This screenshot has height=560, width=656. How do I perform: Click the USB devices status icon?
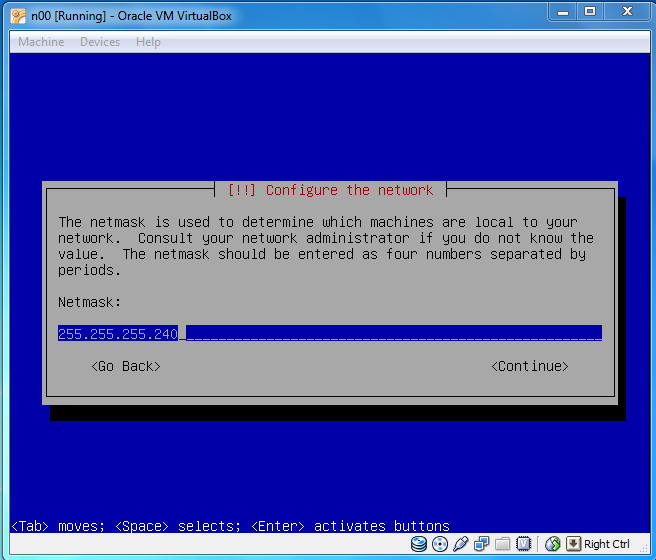461,544
